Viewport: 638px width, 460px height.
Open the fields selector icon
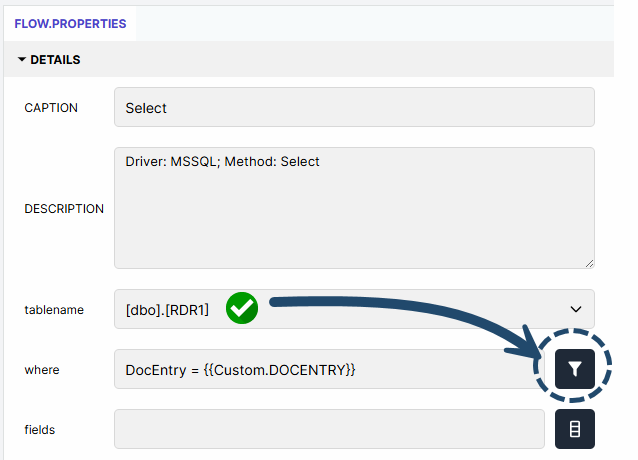[x=575, y=429]
